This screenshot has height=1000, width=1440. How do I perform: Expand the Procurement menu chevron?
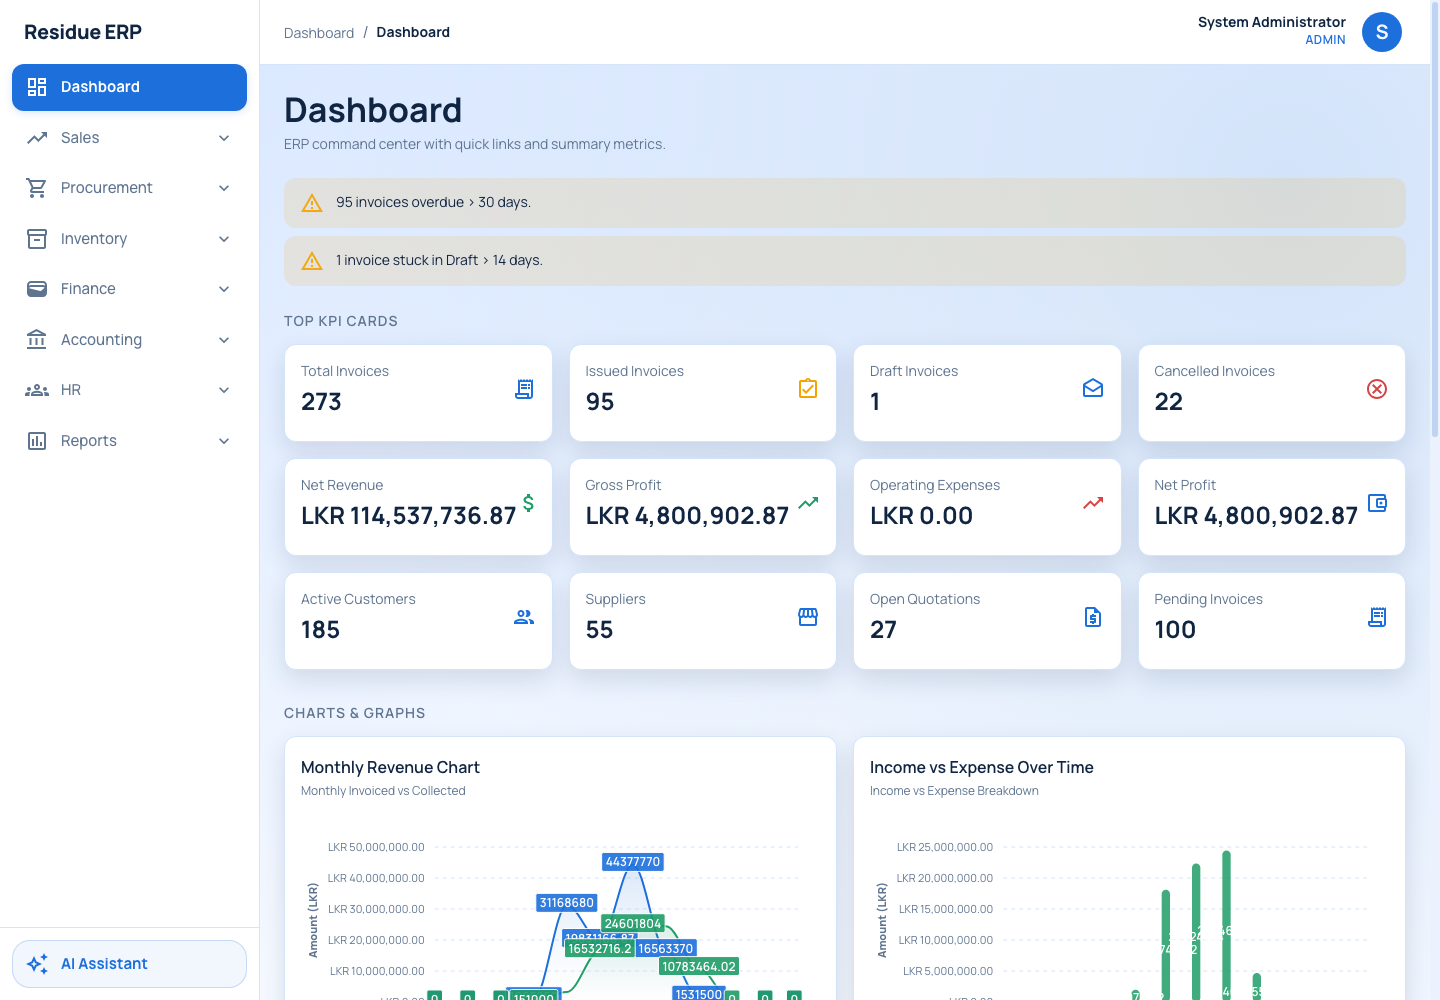click(224, 188)
